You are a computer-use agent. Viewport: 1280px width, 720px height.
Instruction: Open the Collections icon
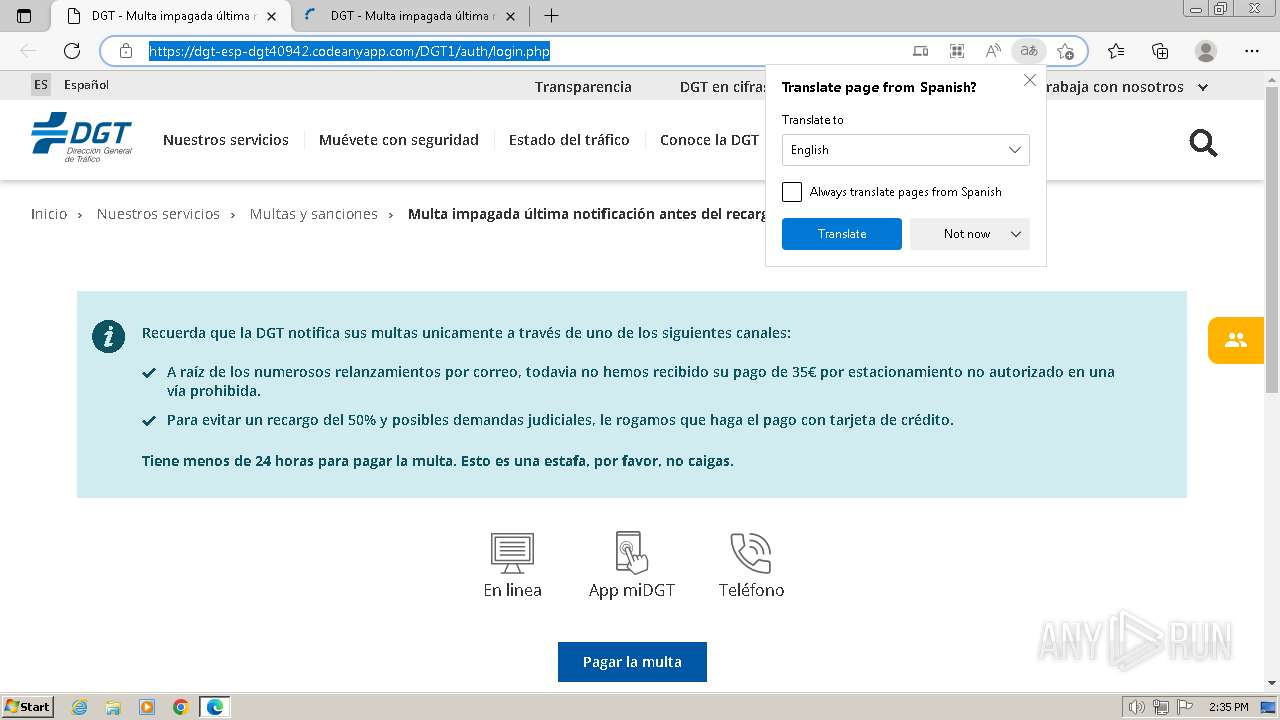tap(1160, 51)
